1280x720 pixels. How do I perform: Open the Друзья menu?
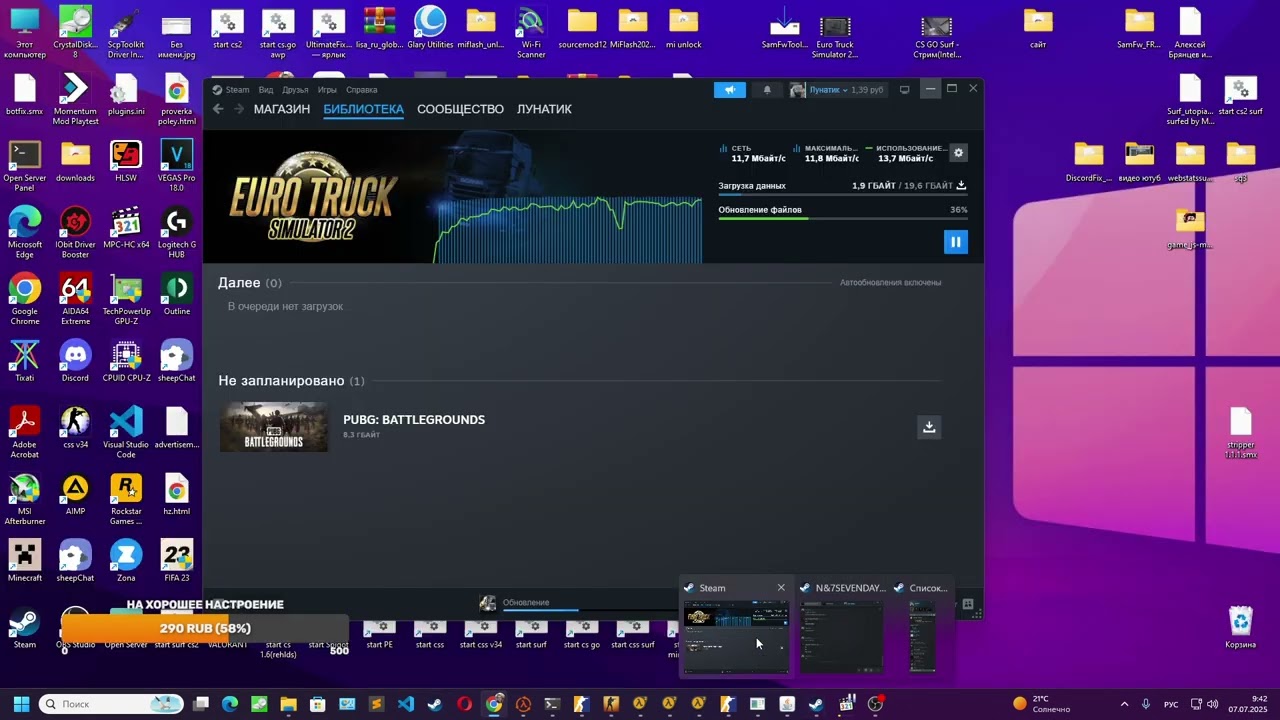click(295, 90)
